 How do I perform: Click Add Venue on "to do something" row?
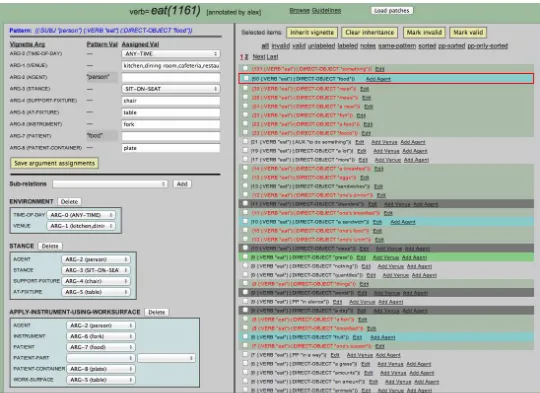[x=384, y=142]
